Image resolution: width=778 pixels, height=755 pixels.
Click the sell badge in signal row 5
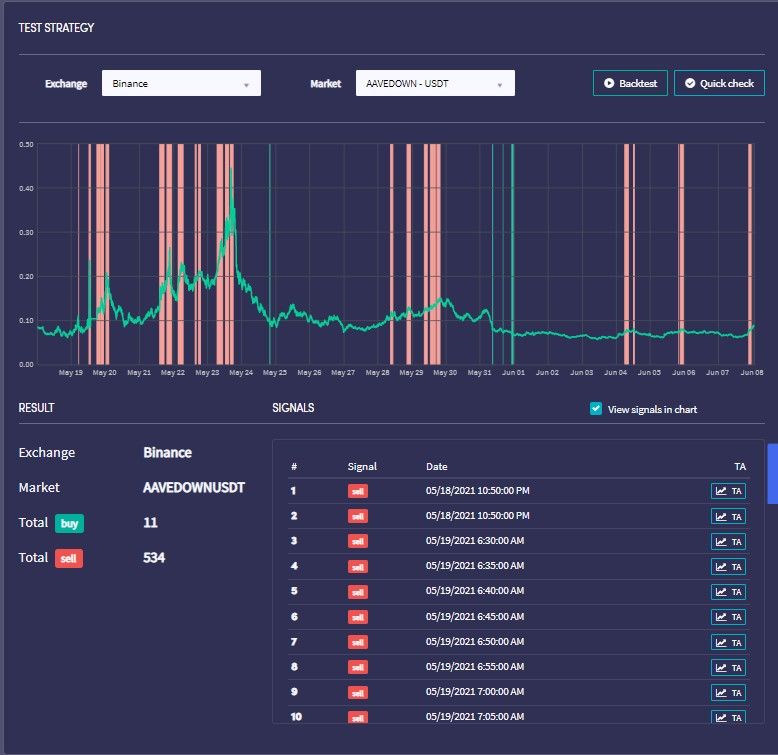pos(358,592)
